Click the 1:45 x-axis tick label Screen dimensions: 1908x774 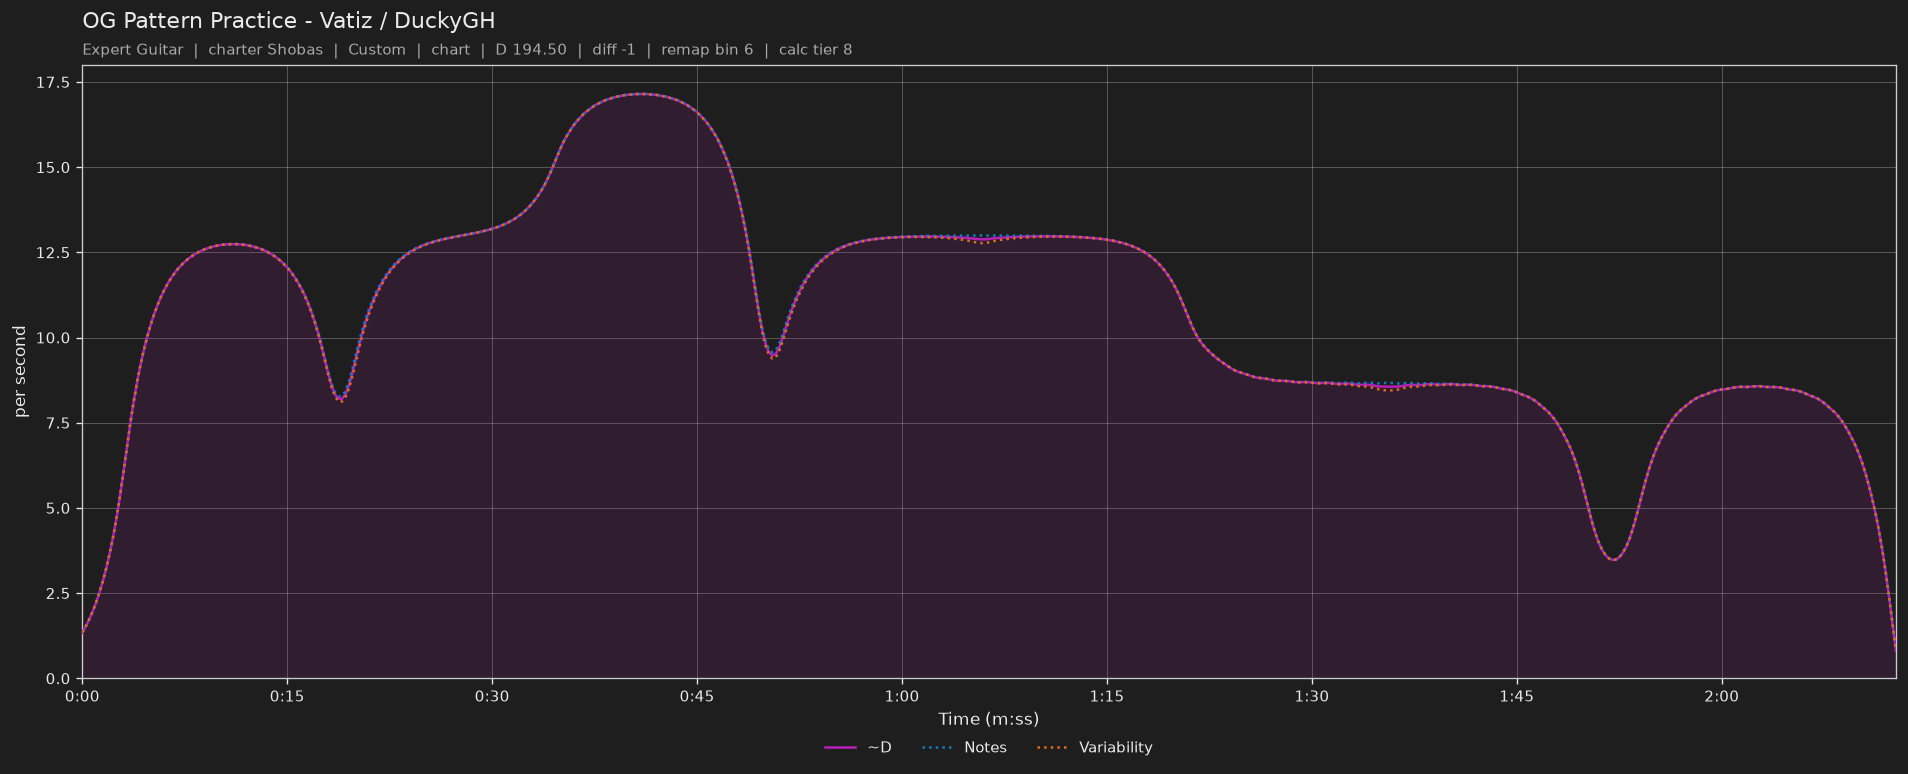coord(1517,696)
